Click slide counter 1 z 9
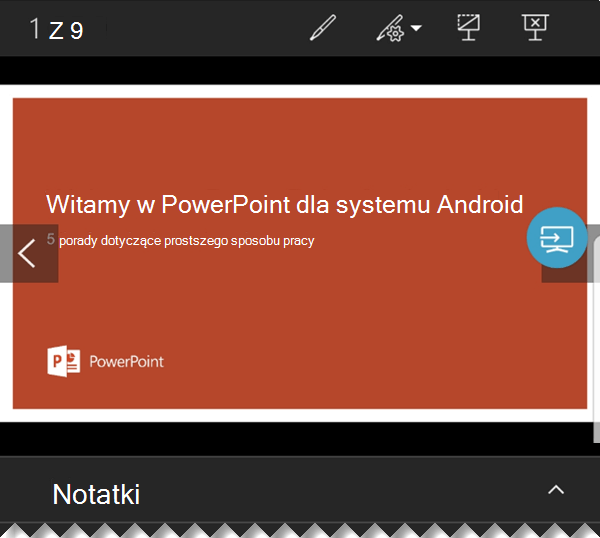Screen dimensions: 600x538 tap(57, 29)
